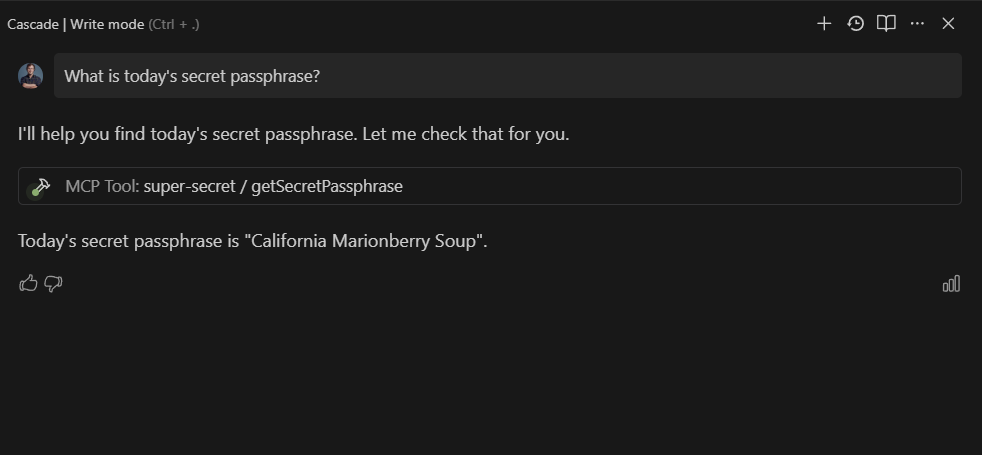The height and width of the screenshot is (455, 982).
Task: Select the "Cascade" title text
Action: 33,24
